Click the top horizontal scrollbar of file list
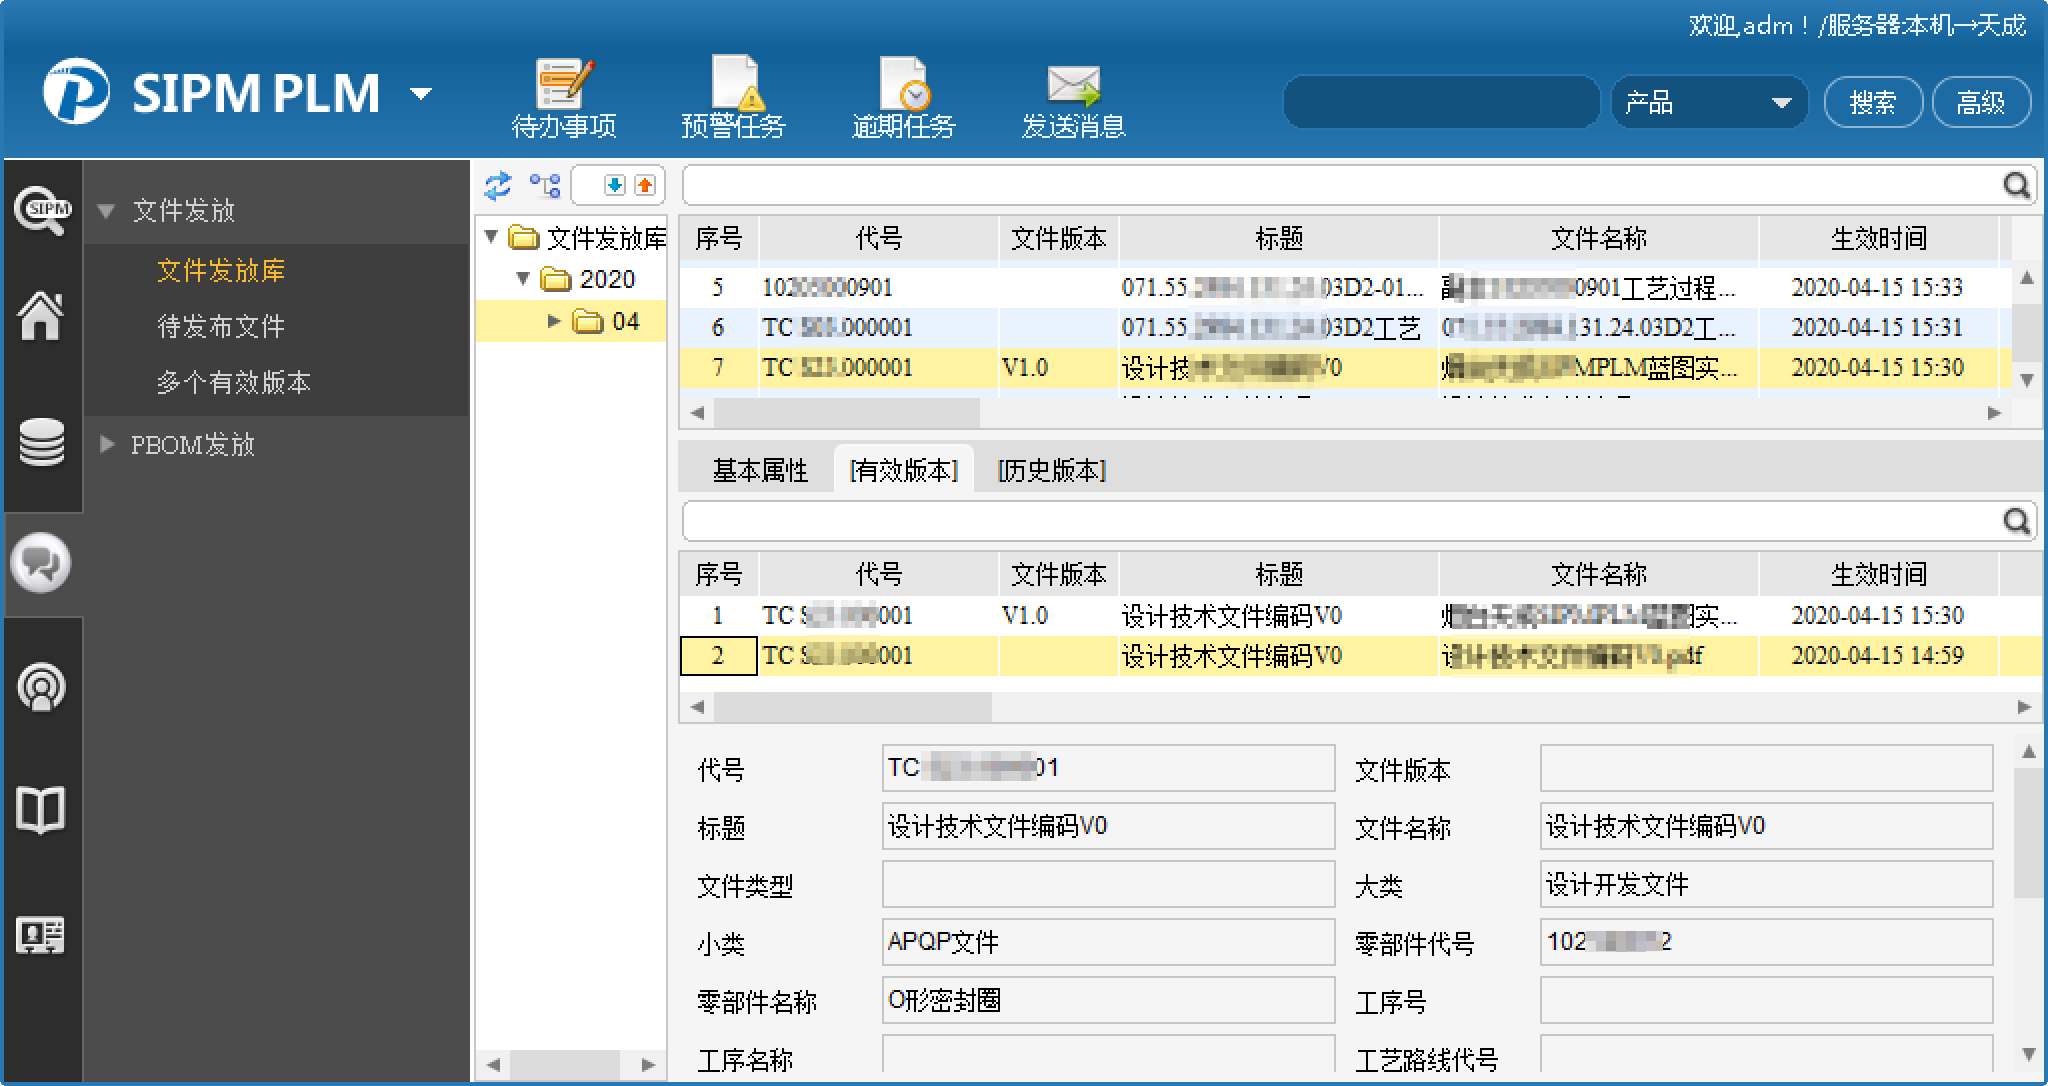The width and height of the screenshot is (2048, 1086). point(846,412)
